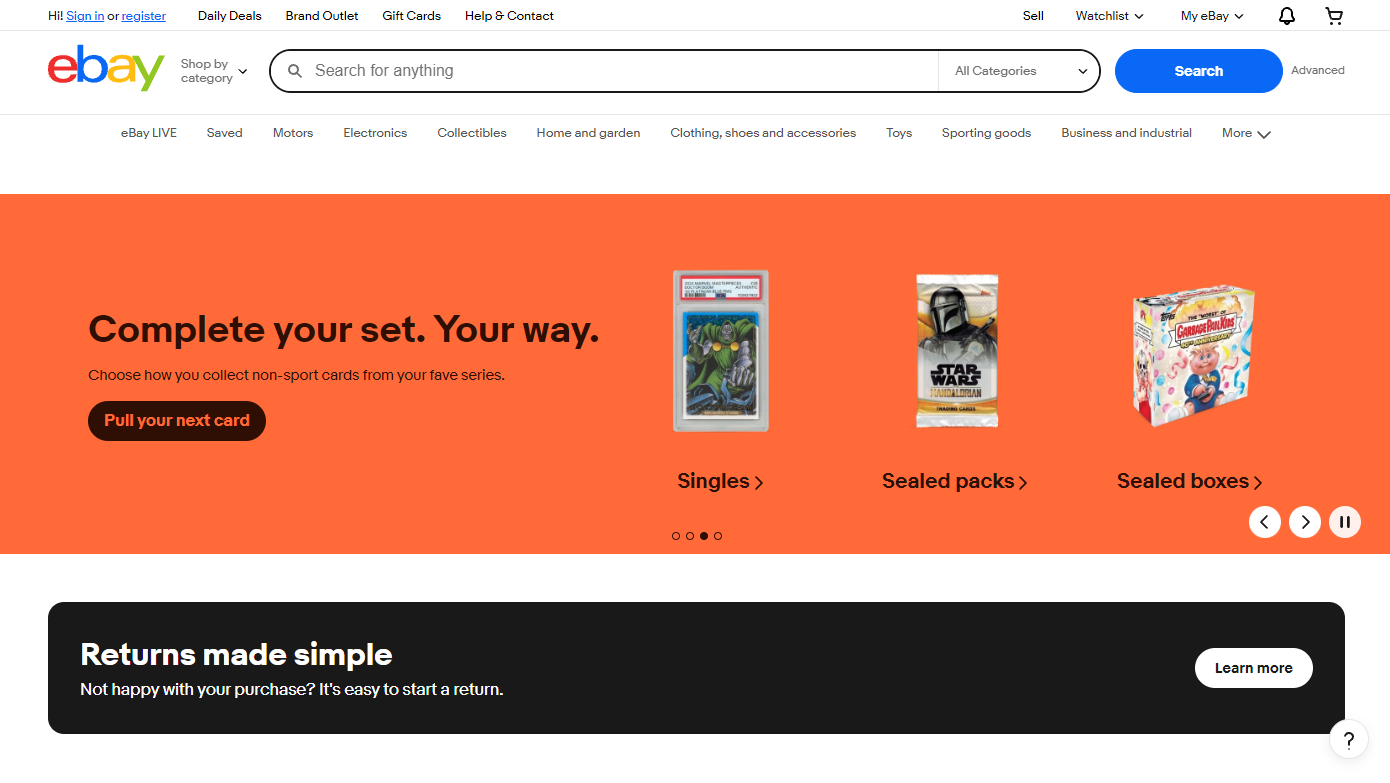This screenshot has width=1390, height=783.
Task: Open the Collectibles category tab
Action: [472, 133]
